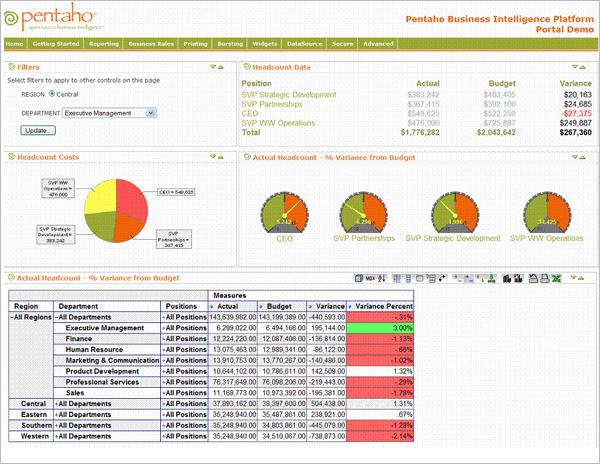The width and height of the screenshot is (600, 465).
Task: Sort by Variance Percent column header
Action: tap(350, 307)
